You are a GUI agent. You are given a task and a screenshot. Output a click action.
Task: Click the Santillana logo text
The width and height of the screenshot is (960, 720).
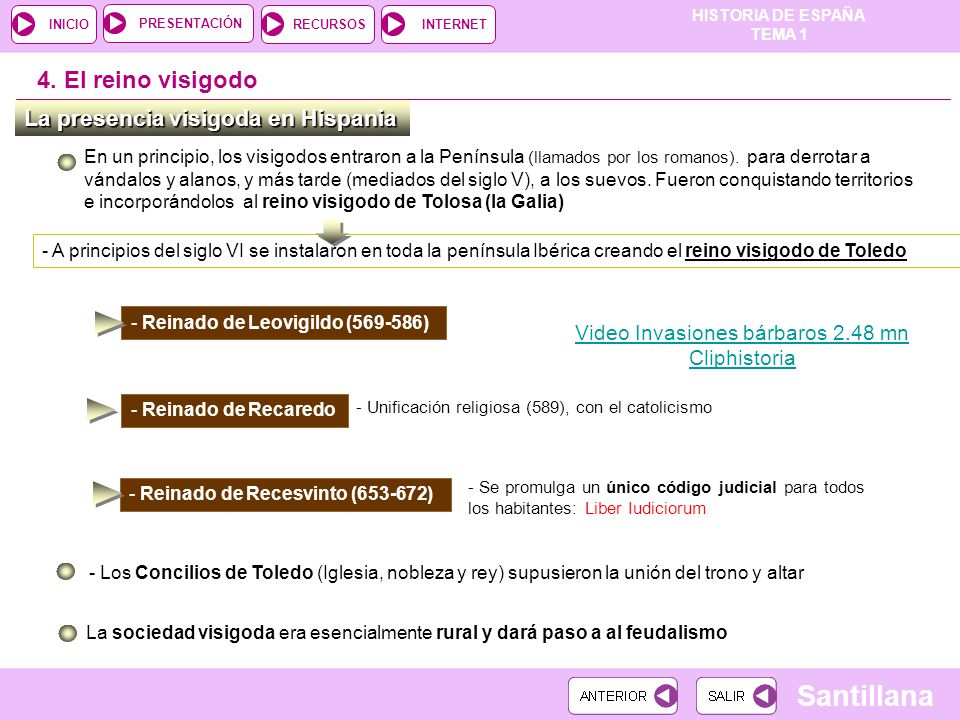865,696
